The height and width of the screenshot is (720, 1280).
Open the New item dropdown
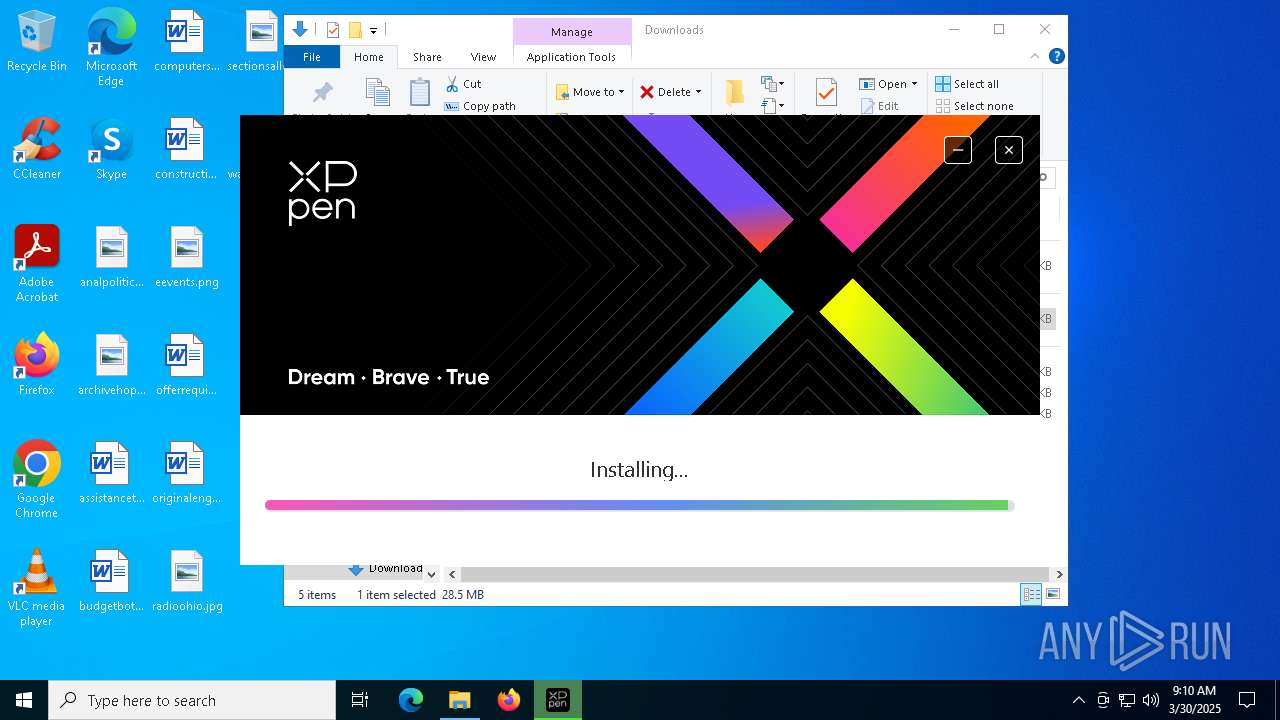[x=773, y=84]
